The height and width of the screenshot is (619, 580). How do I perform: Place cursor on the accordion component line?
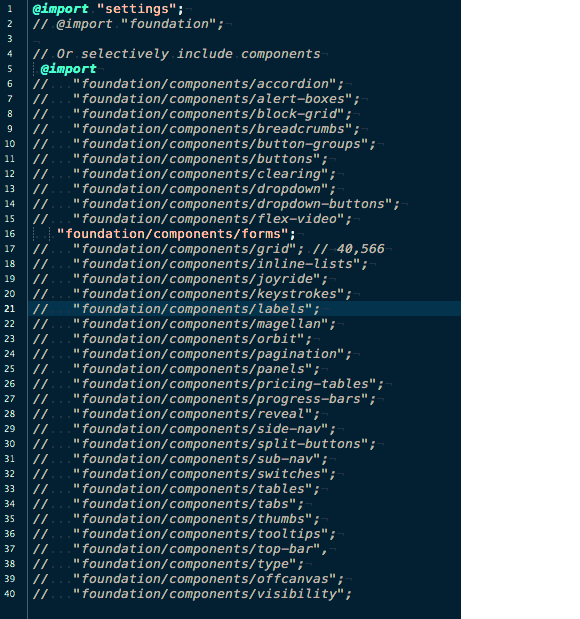click(x=189, y=84)
